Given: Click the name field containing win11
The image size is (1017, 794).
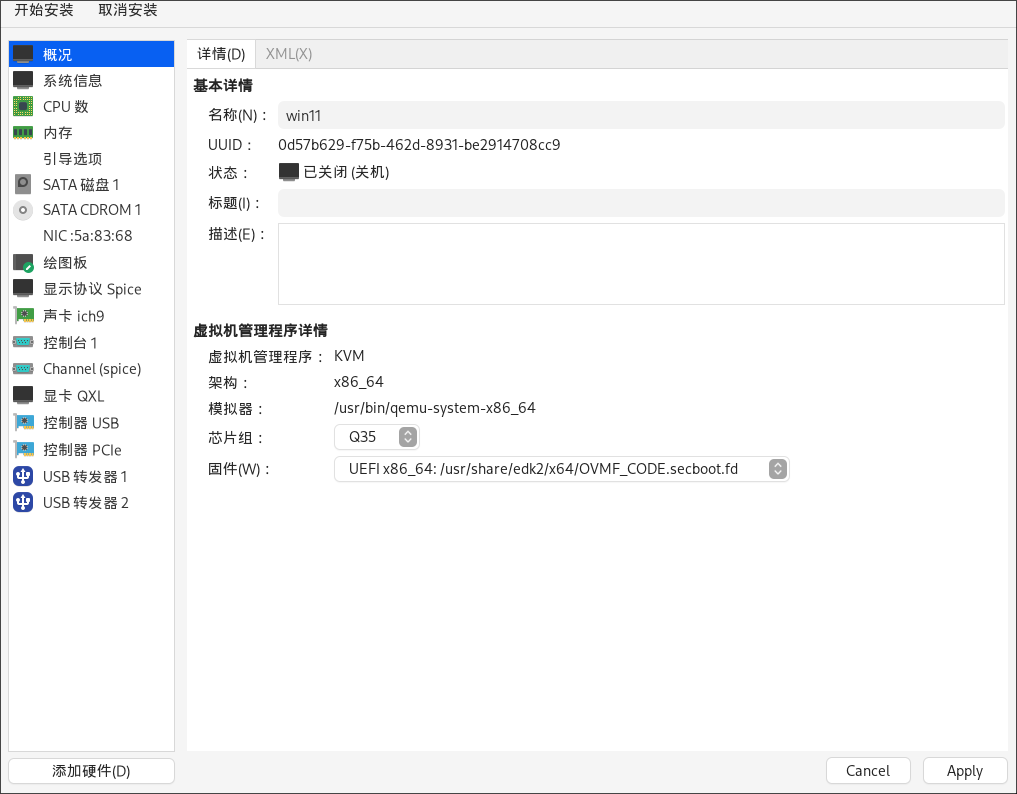Looking at the screenshot, I should click(640, 115).
